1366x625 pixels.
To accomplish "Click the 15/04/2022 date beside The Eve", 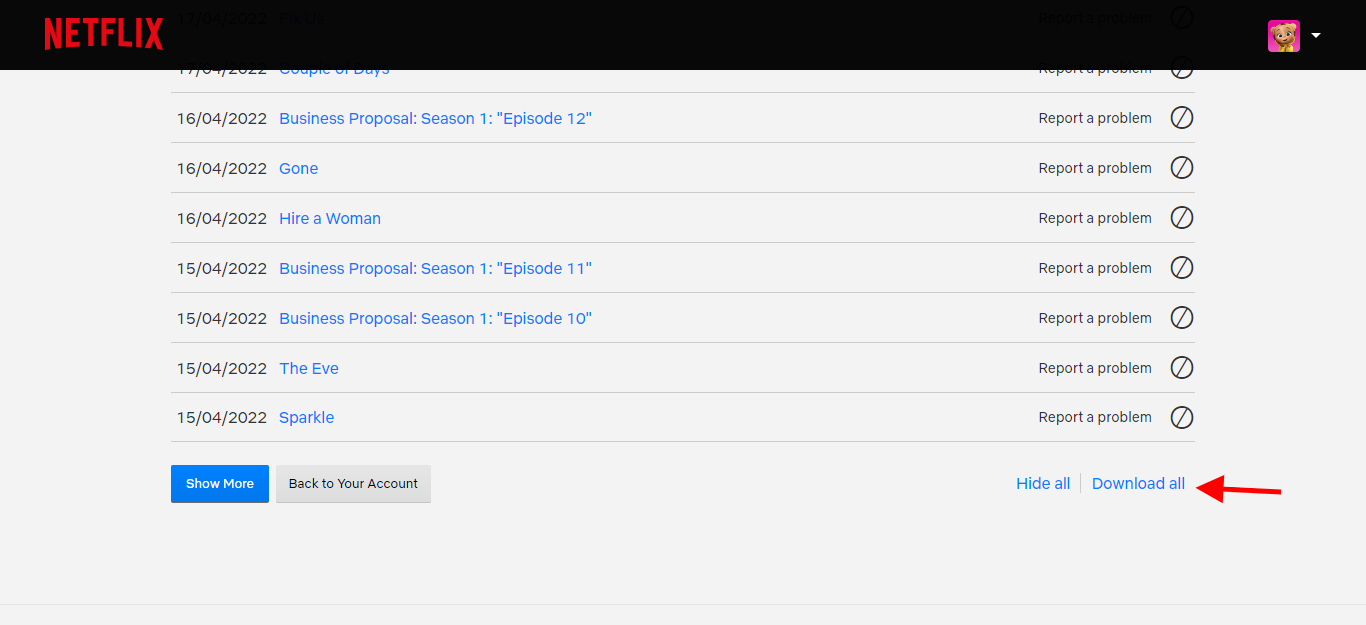I will coord(222,368).
